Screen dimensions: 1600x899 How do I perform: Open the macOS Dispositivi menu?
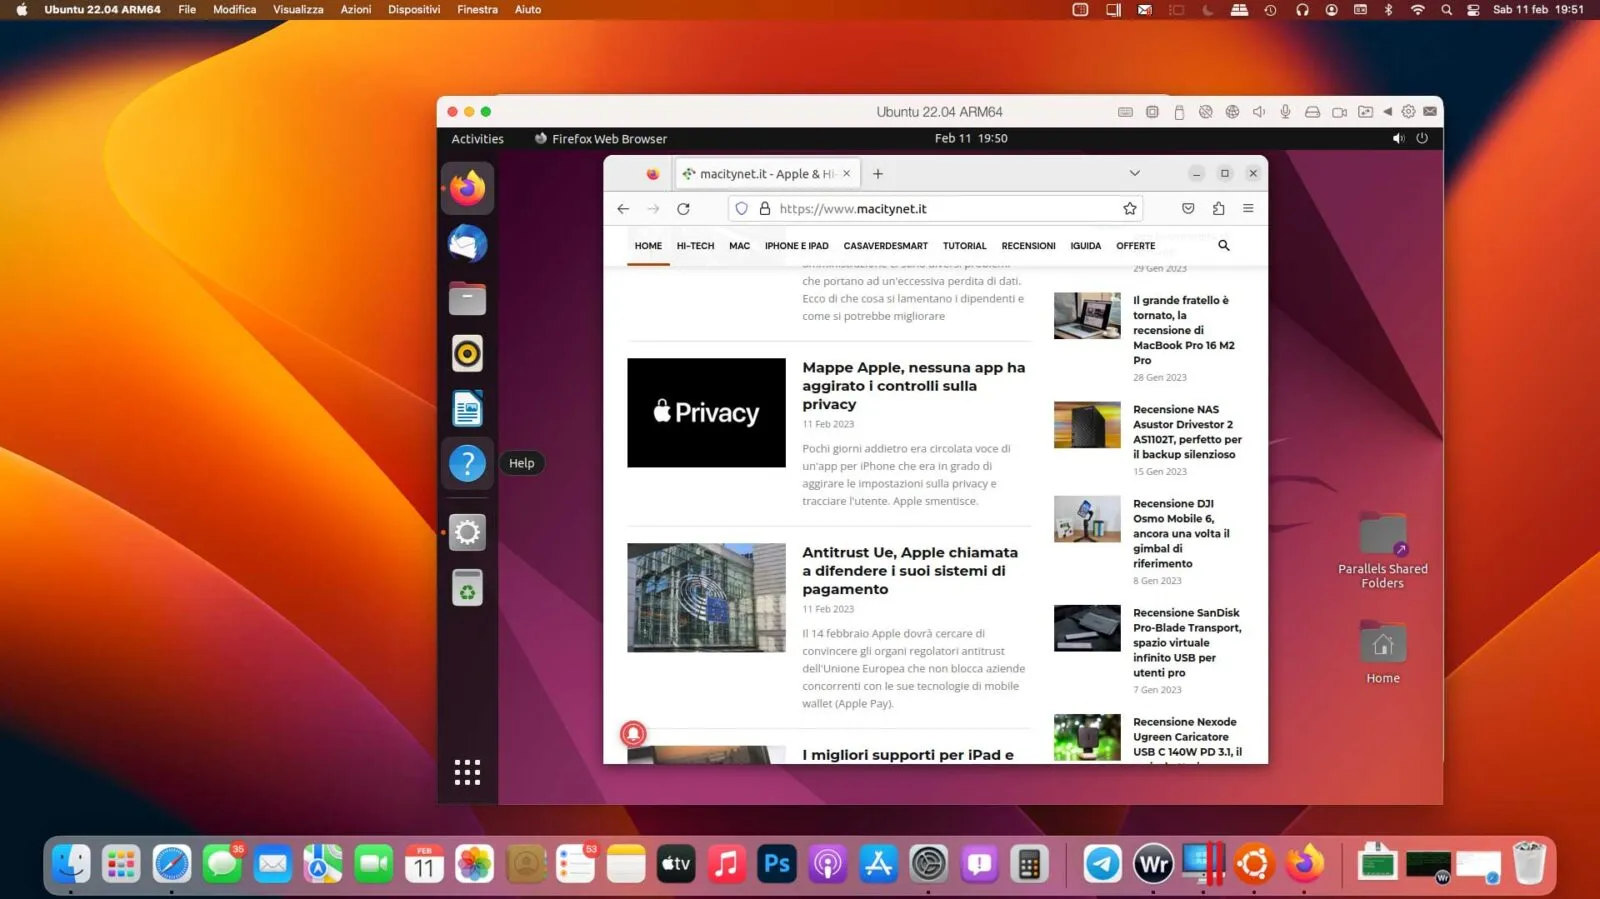[x=414, y=9]
